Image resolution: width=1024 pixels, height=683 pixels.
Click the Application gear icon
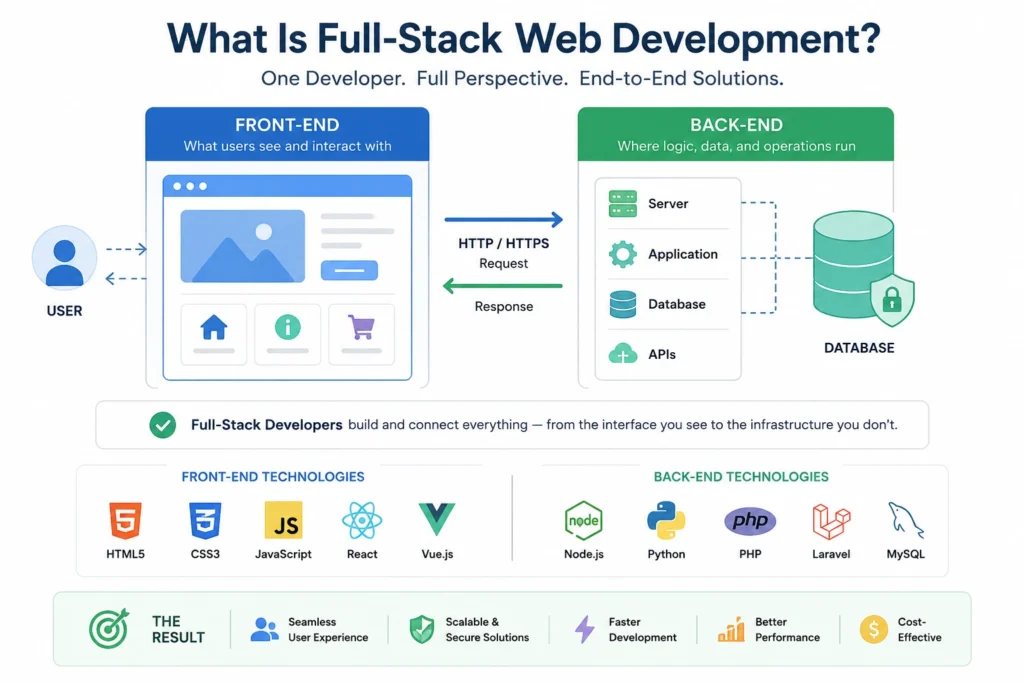pos(622,254)
